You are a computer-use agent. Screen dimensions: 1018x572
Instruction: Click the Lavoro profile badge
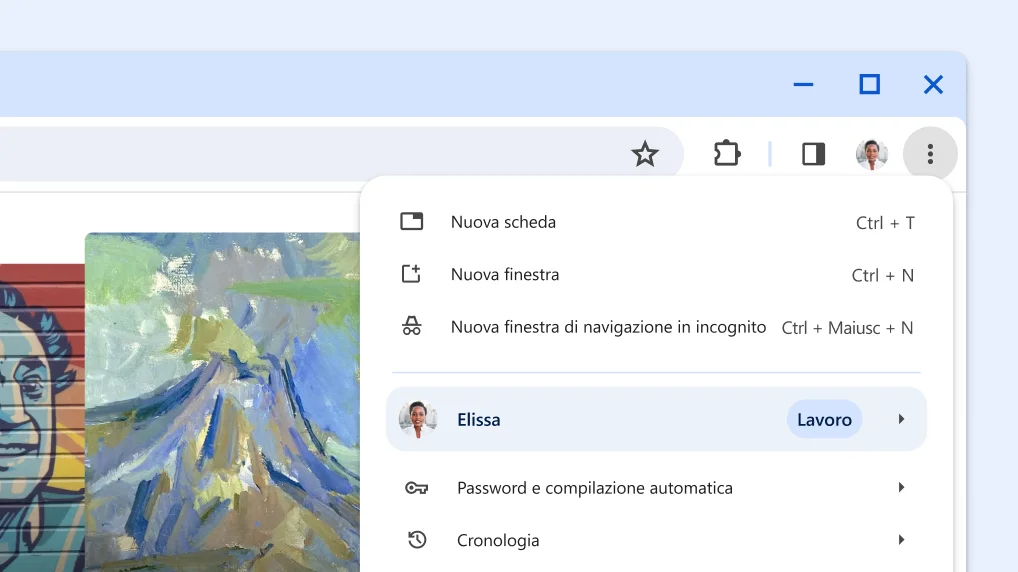pyautogui.click(x=825, y=419)
